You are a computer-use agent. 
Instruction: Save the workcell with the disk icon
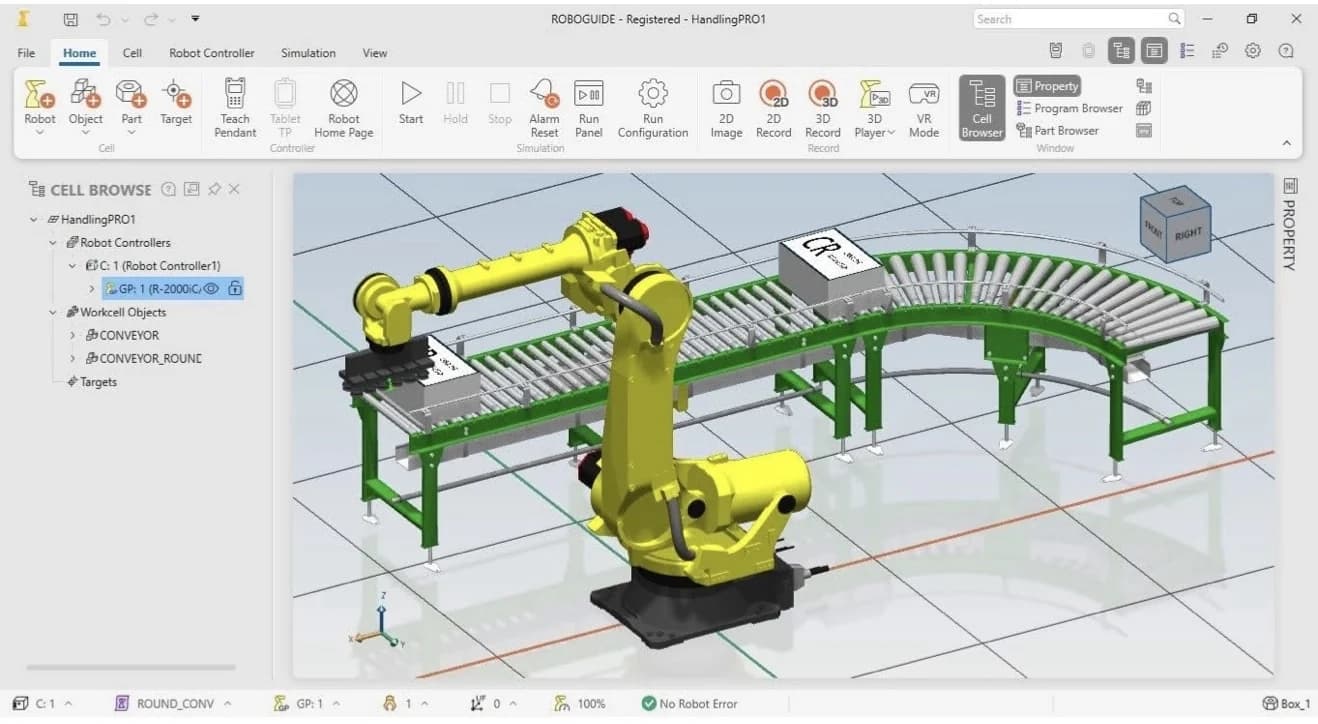(x=70, y=19)
